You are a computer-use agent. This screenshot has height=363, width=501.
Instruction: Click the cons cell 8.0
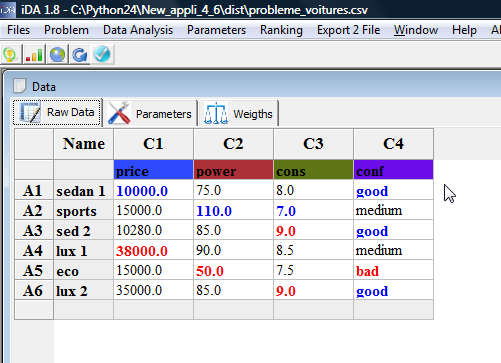click(x=314, y=190)
